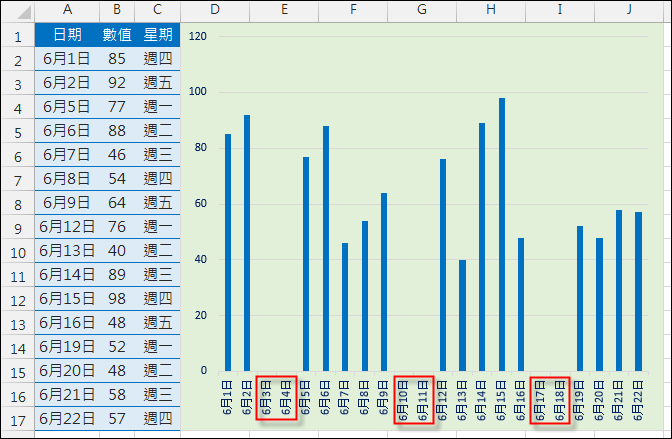Click the chart axis label 6月18日

click(560, 400)
